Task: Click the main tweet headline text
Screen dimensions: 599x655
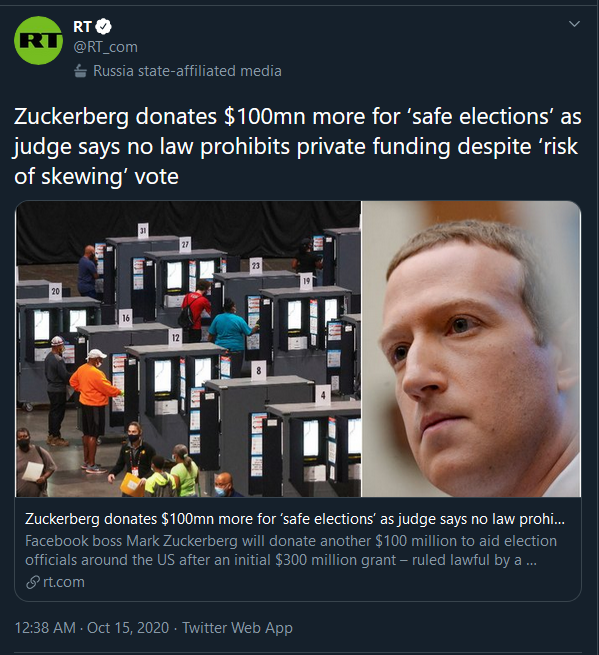Action: click(297, 146)
